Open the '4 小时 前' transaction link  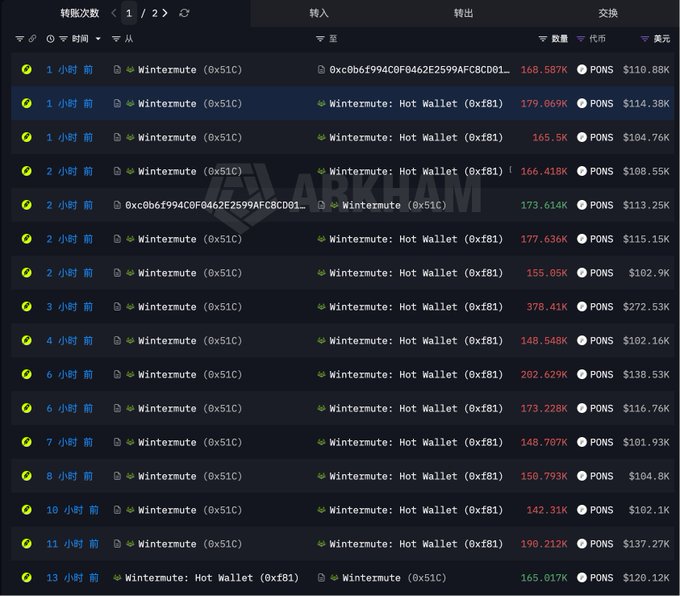[x=69, y=341]
